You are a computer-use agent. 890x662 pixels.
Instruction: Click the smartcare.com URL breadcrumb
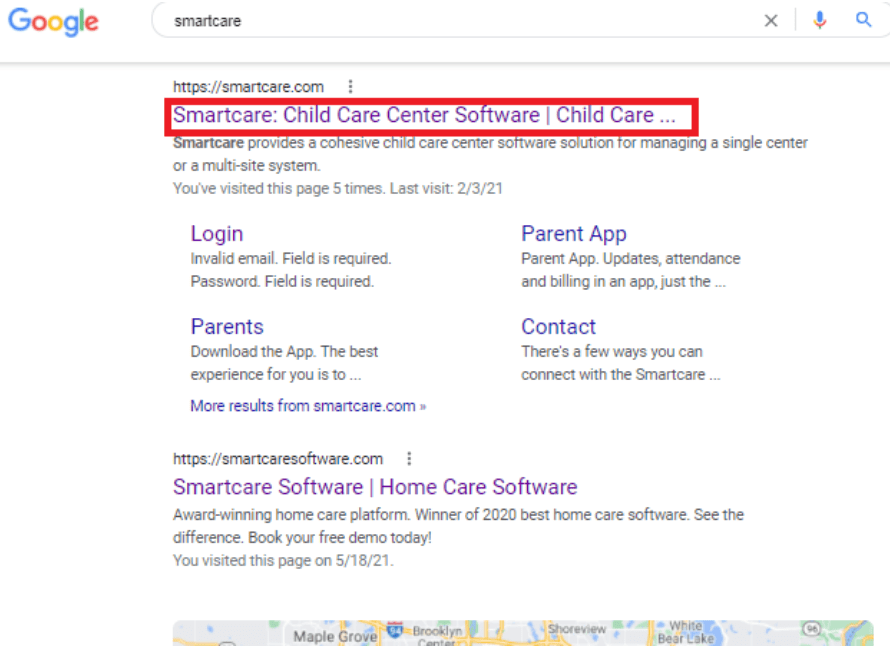click(248, 86)
